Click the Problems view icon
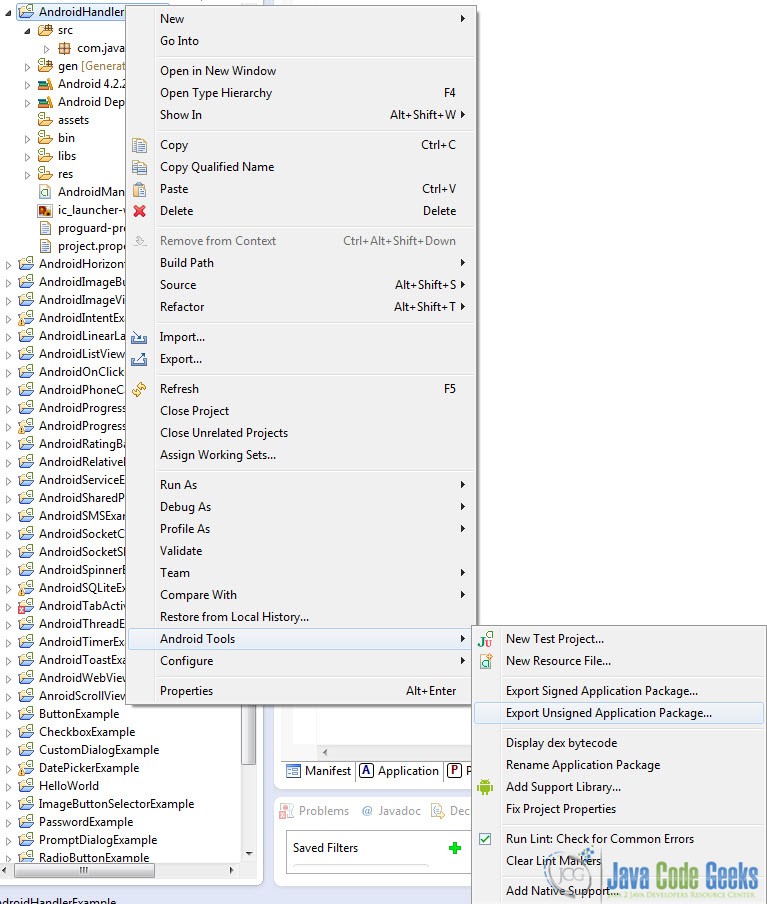The image size is (767, 904). [x=287, y=811]
